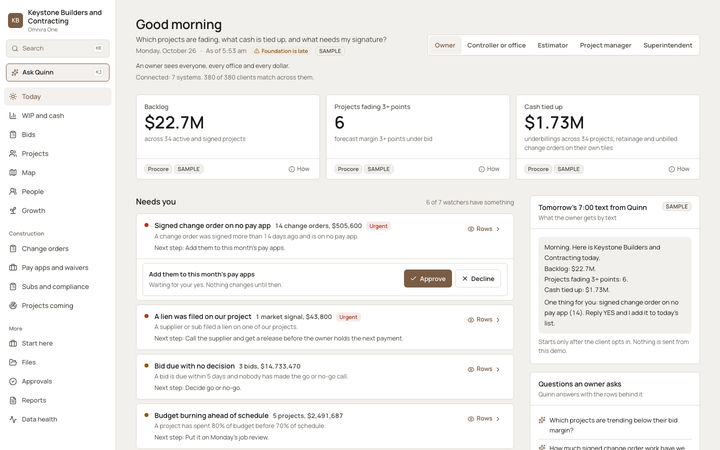The image size is (720, 450).
Task: Click the search magnifier icon
Action: [x=15, y=48]
